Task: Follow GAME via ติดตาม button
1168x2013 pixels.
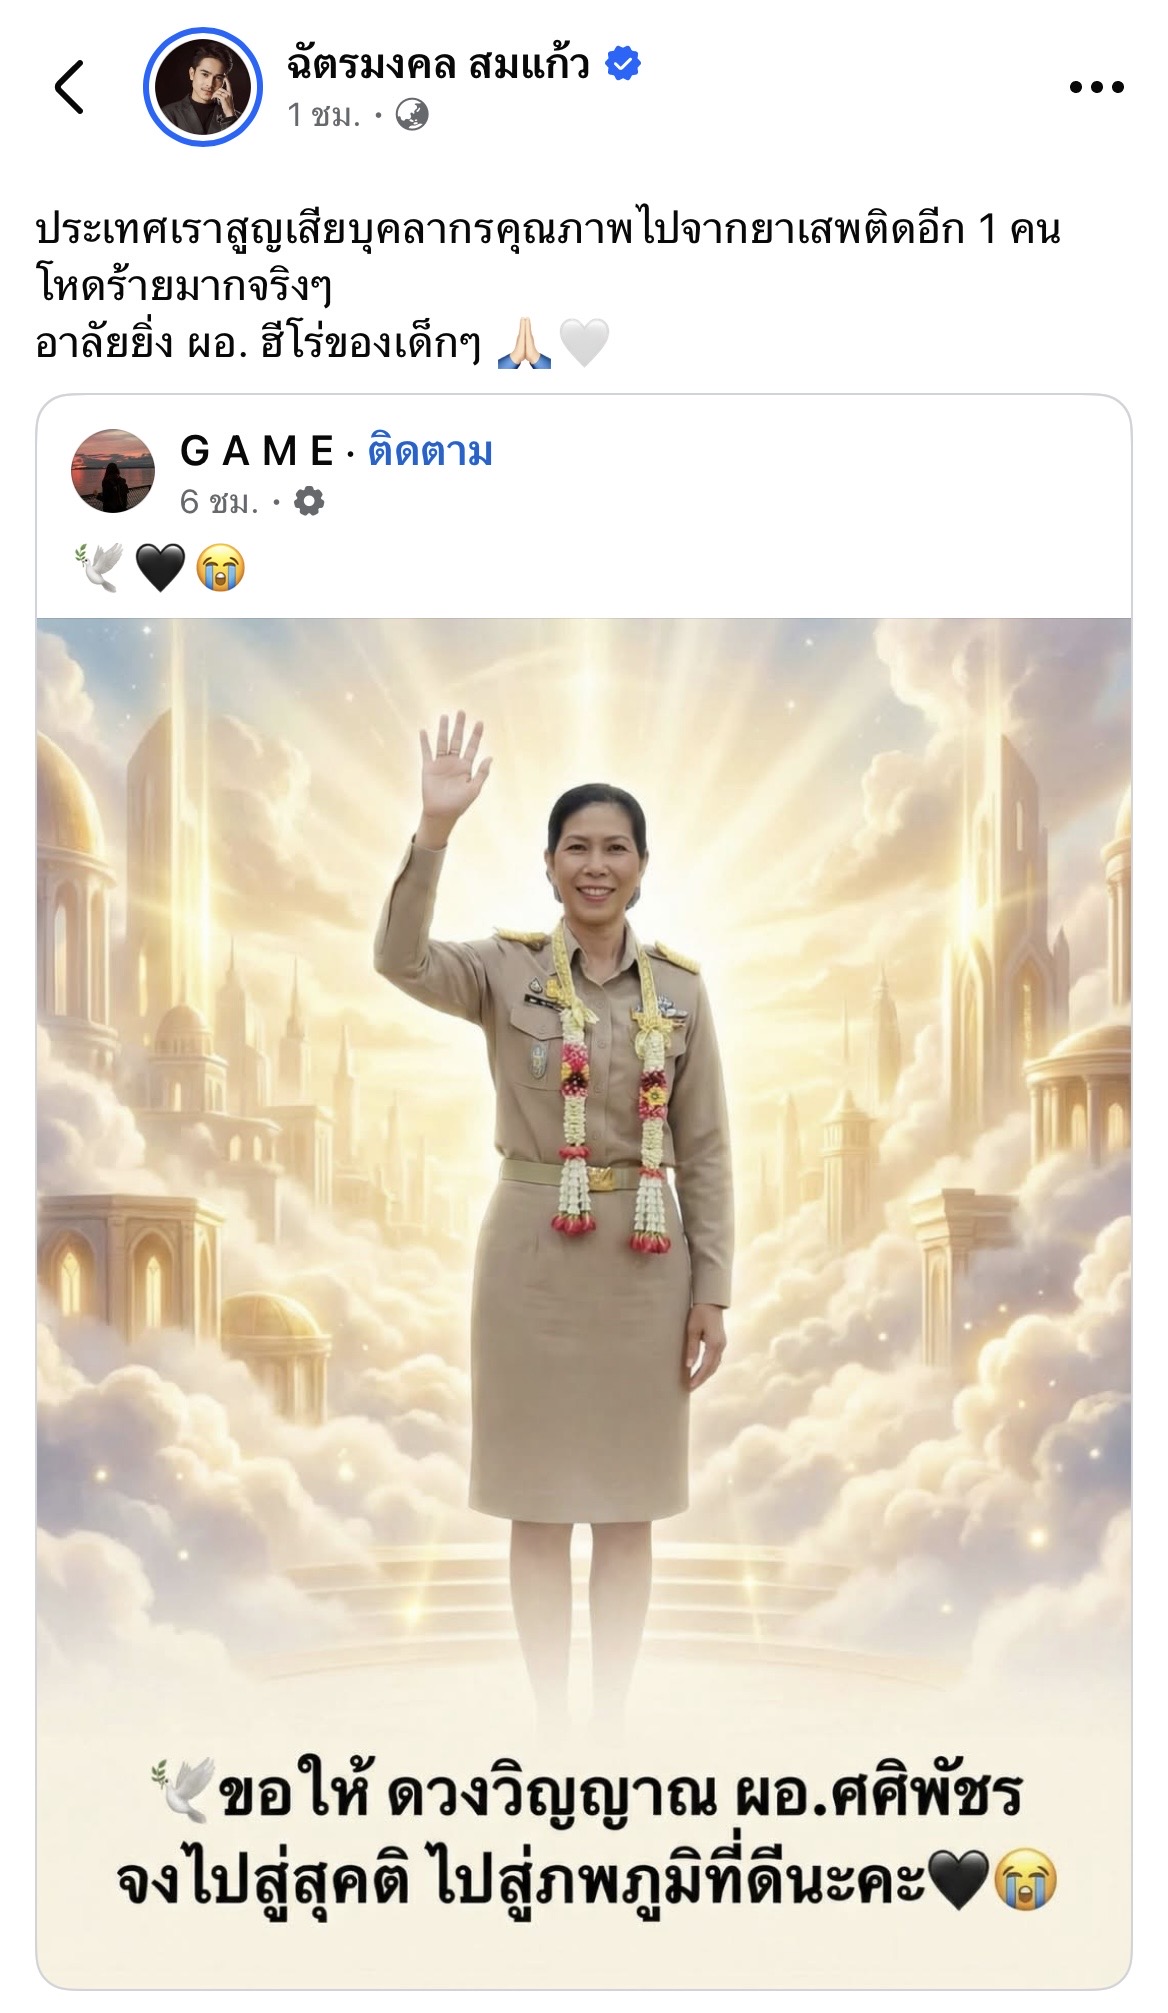Action: (430, 452)
